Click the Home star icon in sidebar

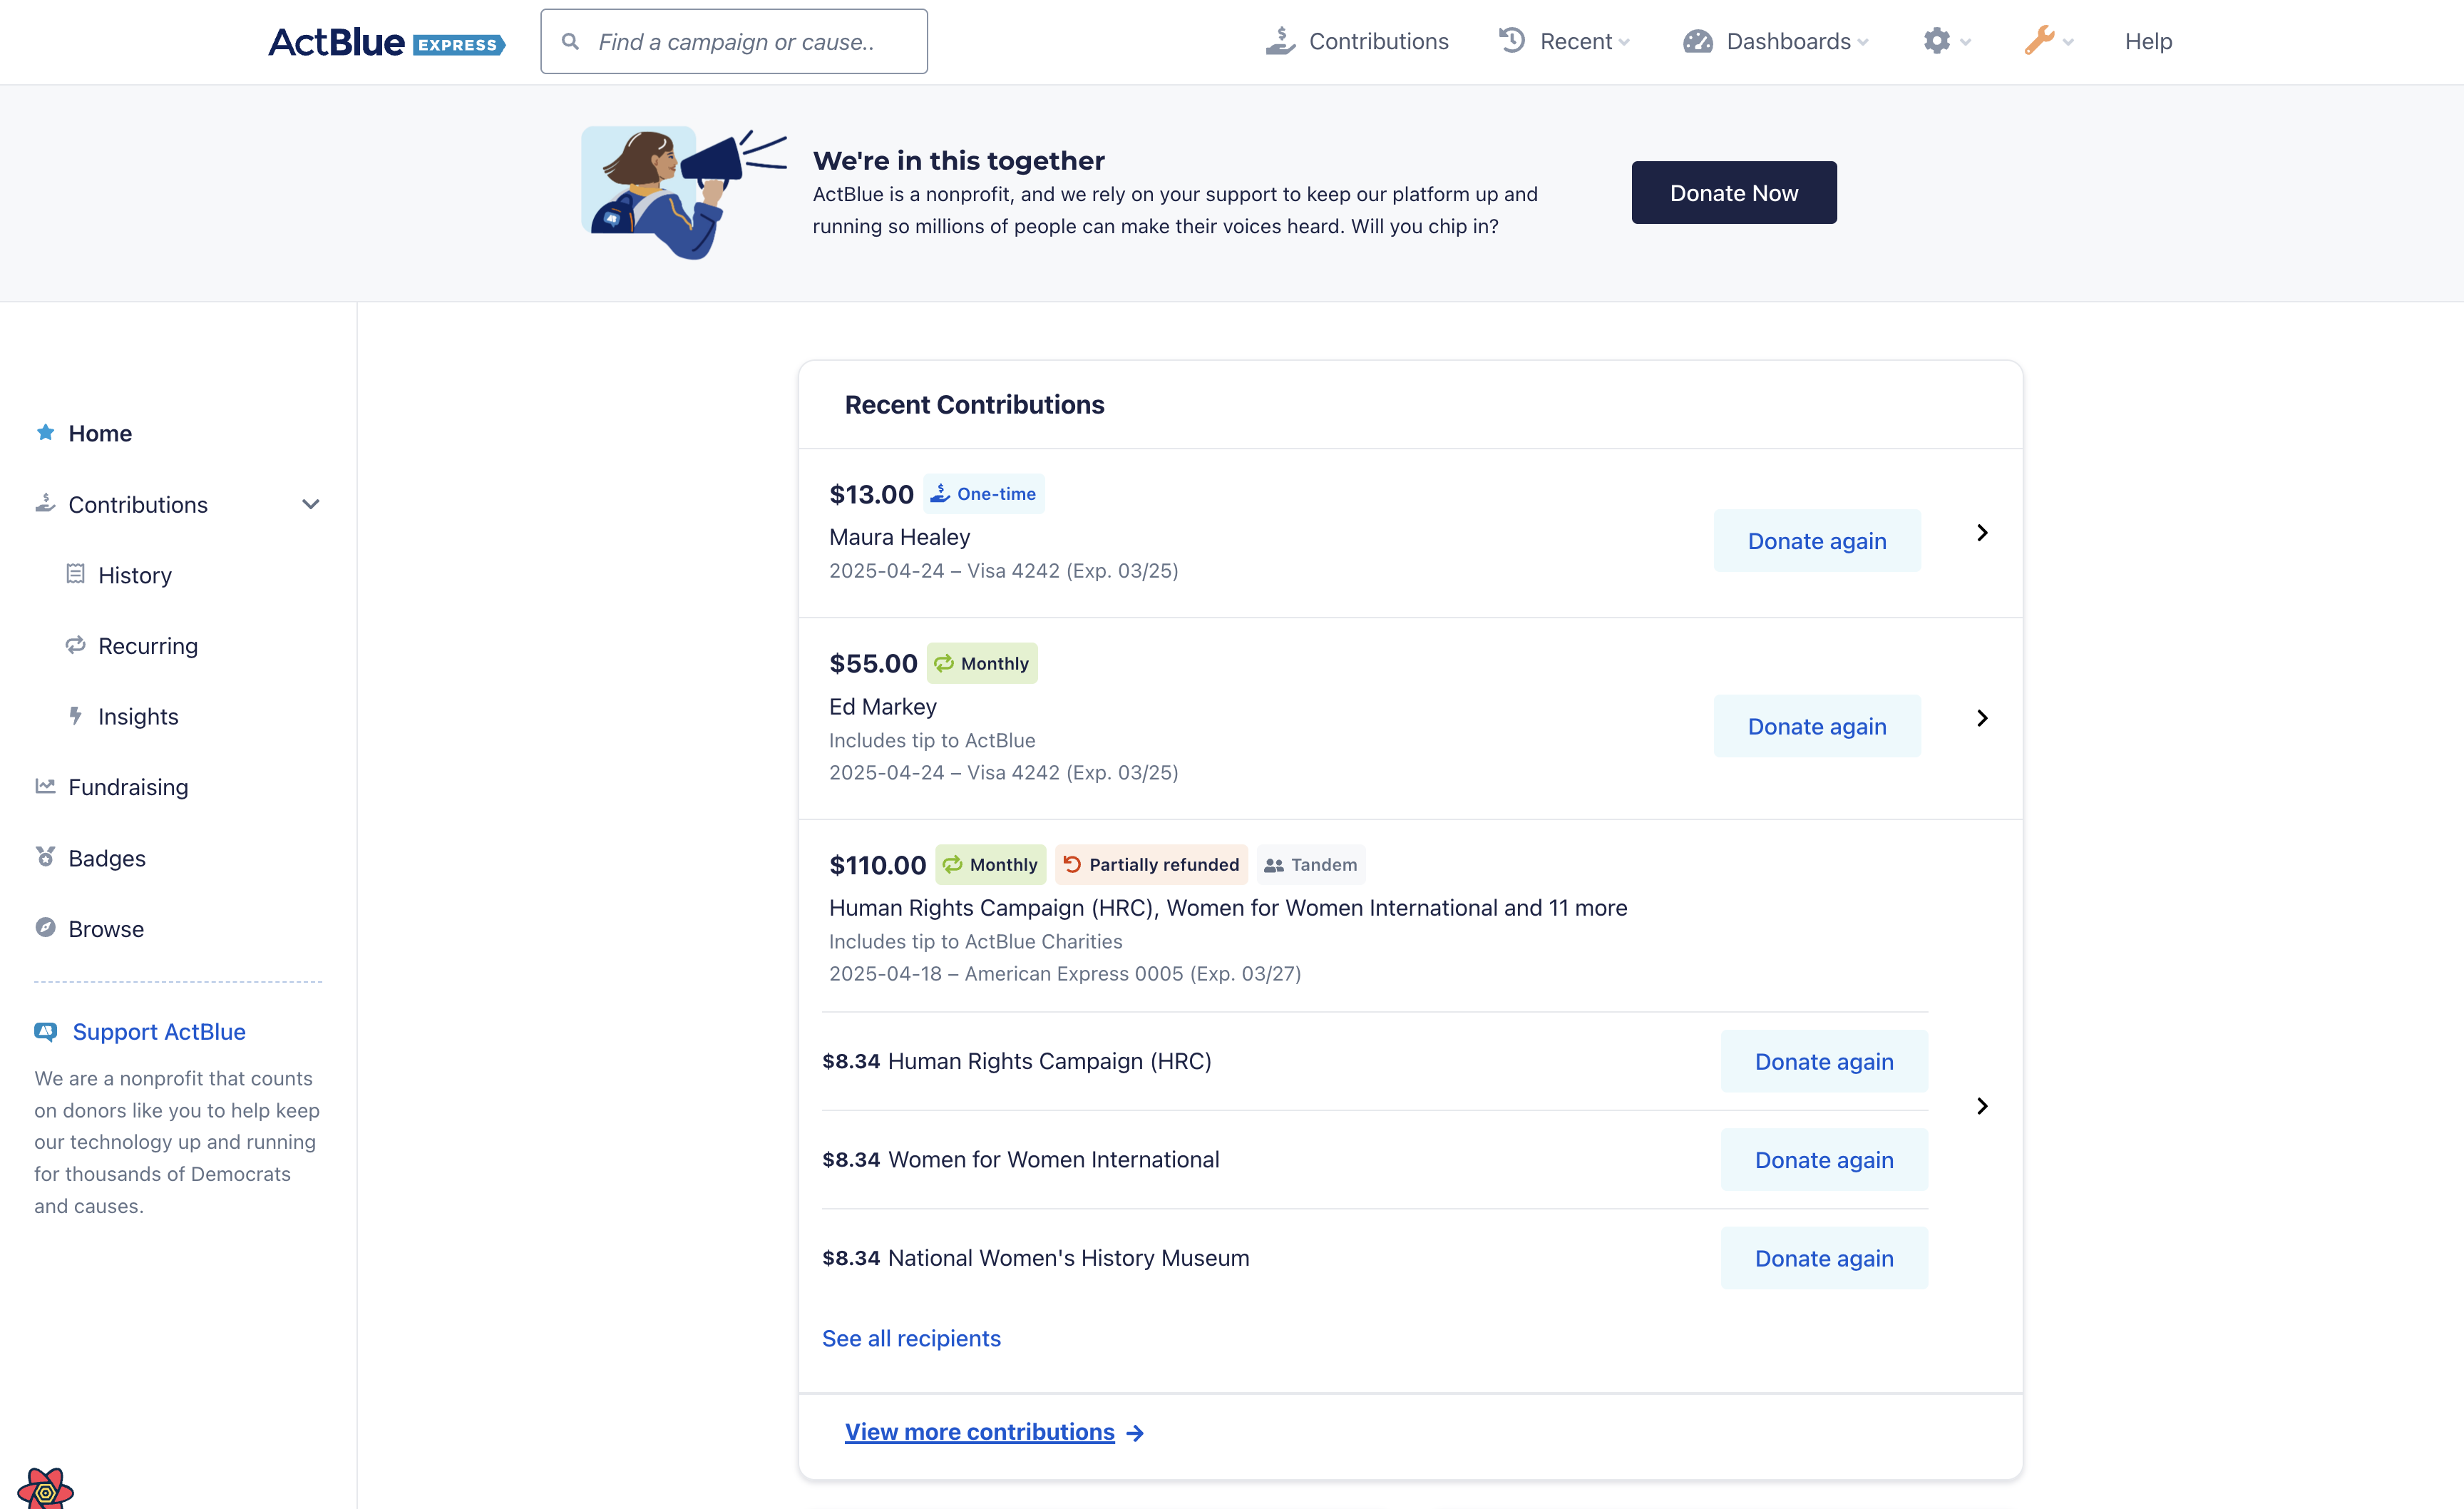[45, 433]
